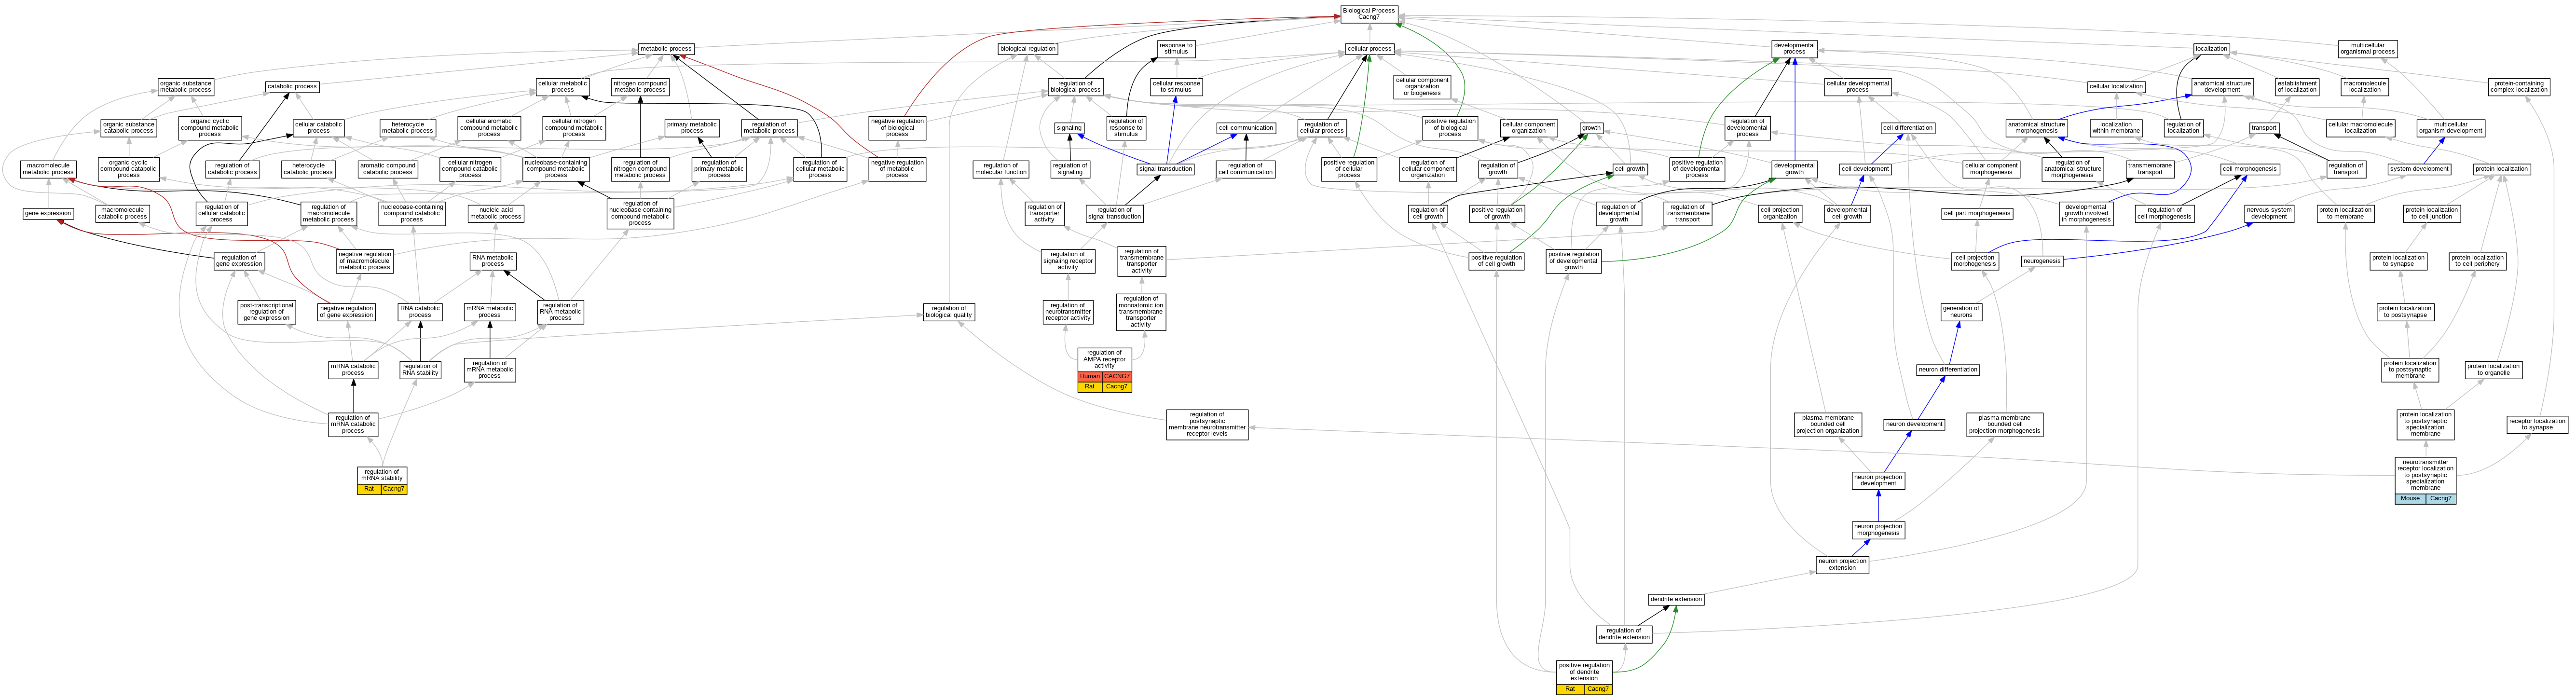Viewport: 2576px width, 700px height.
Task: Select the 'mRNA catabolic process' node
Action: pos(353,370)
